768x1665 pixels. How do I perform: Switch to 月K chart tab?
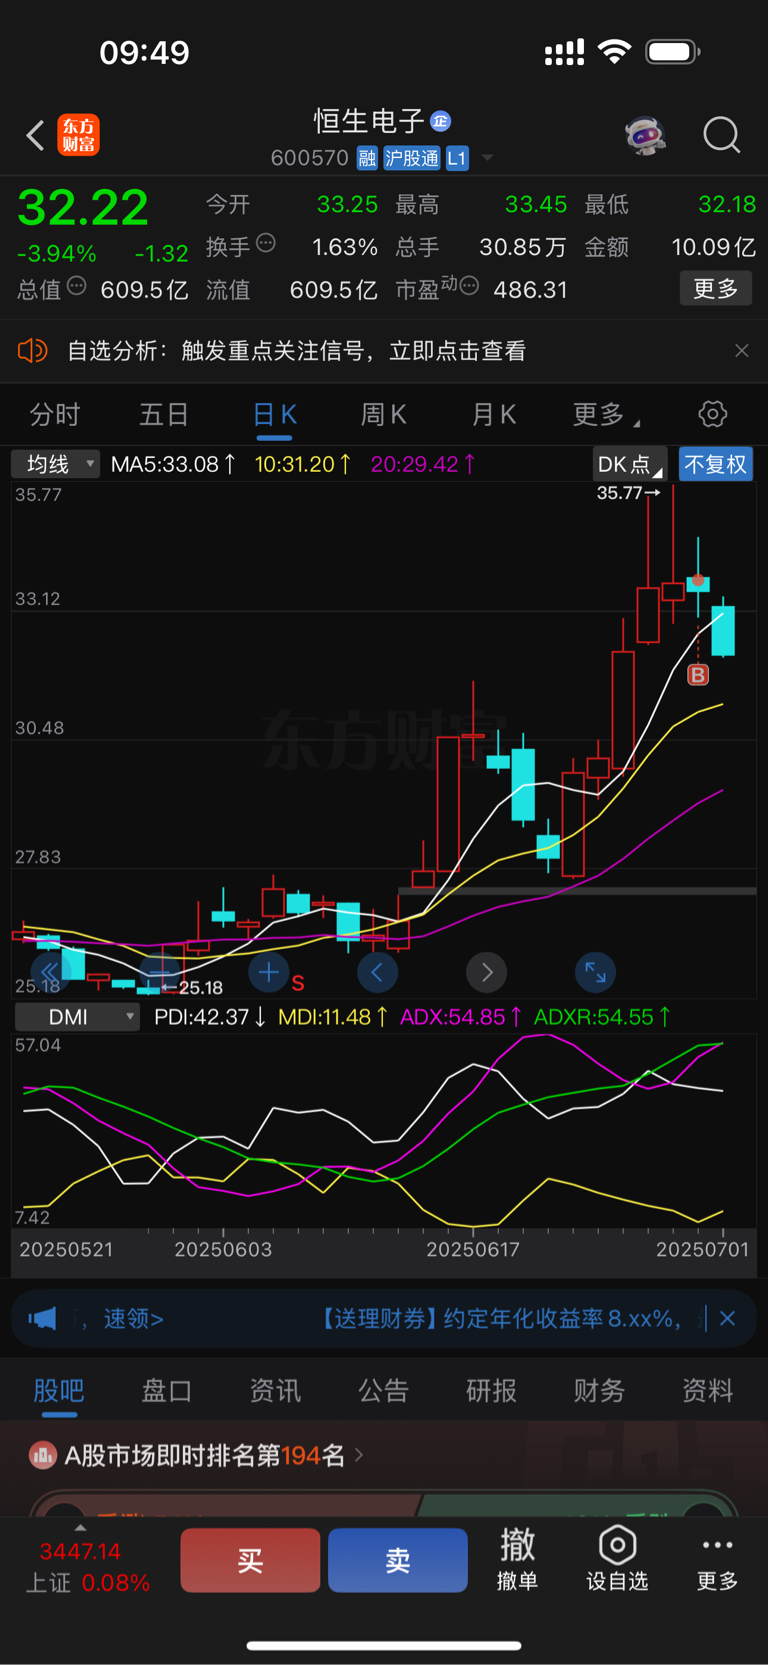[494, 414]
